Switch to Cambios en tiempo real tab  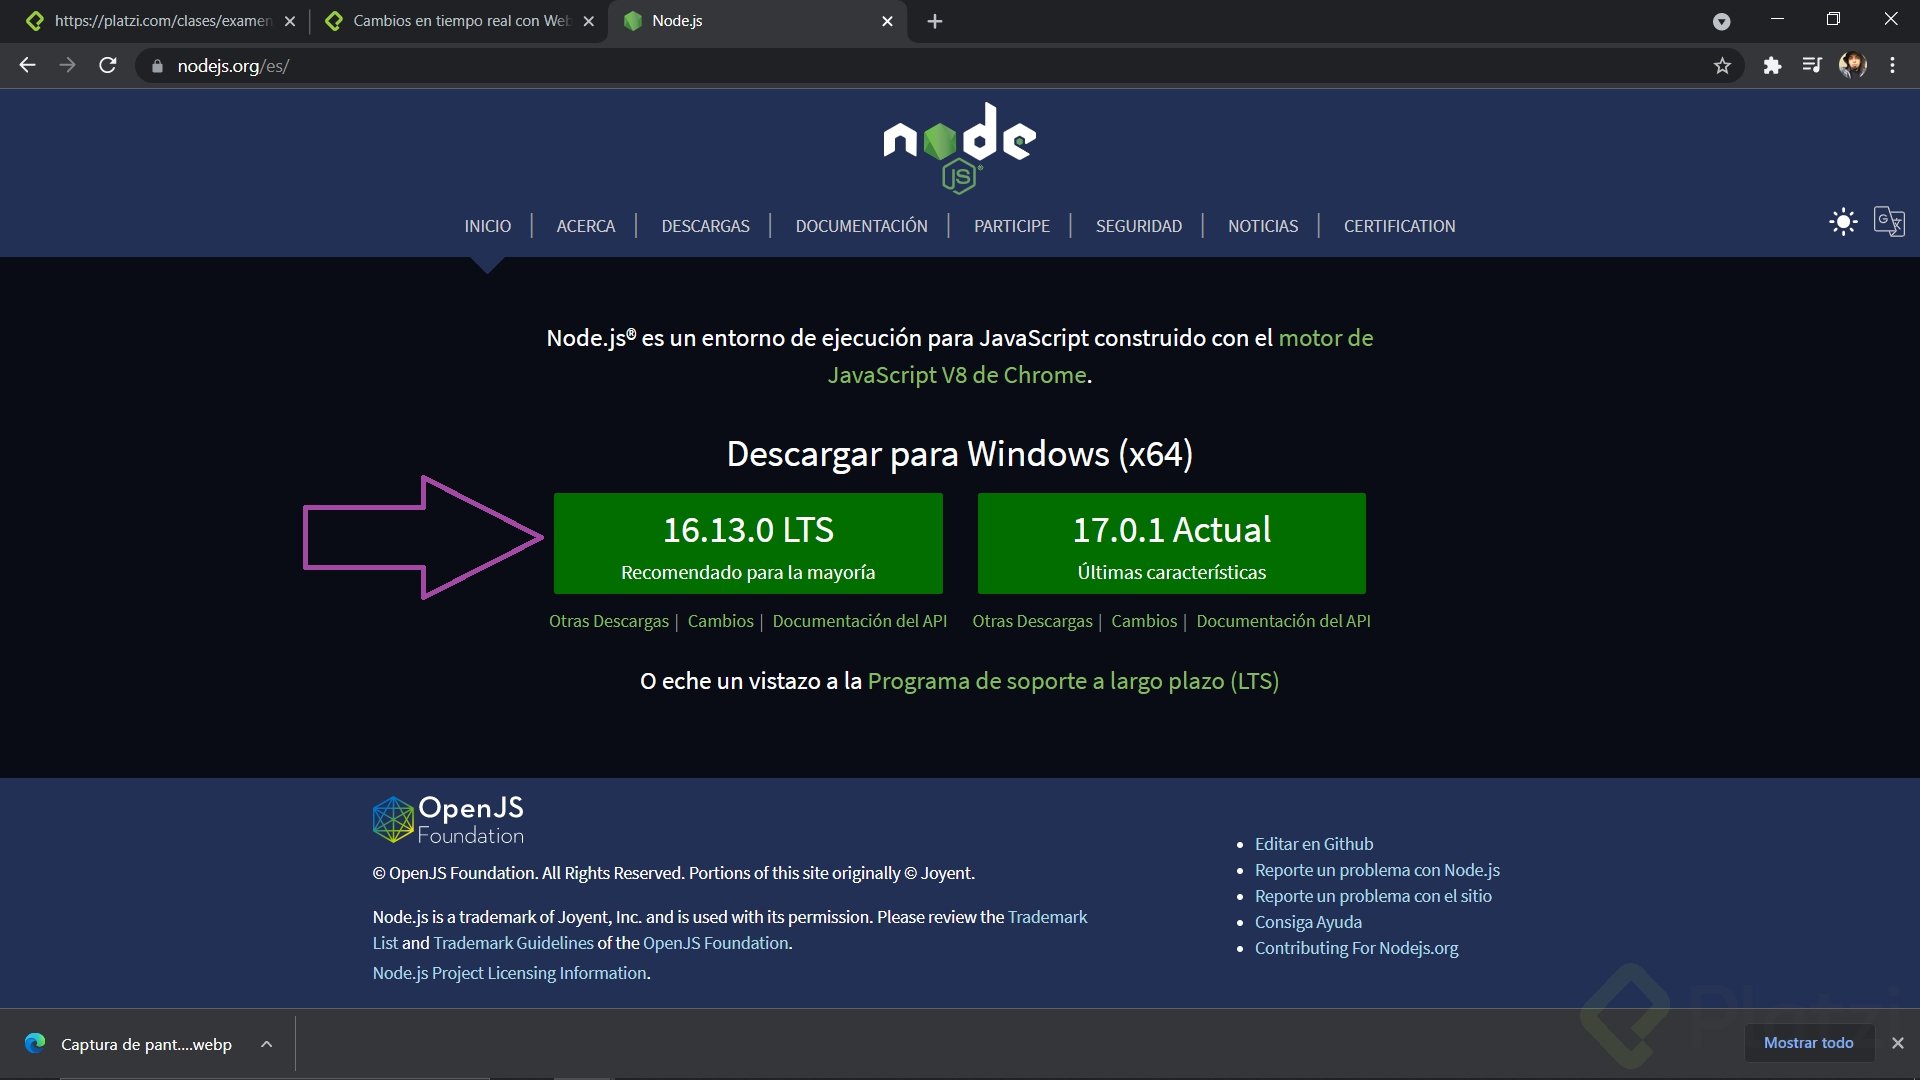point(460,21)
